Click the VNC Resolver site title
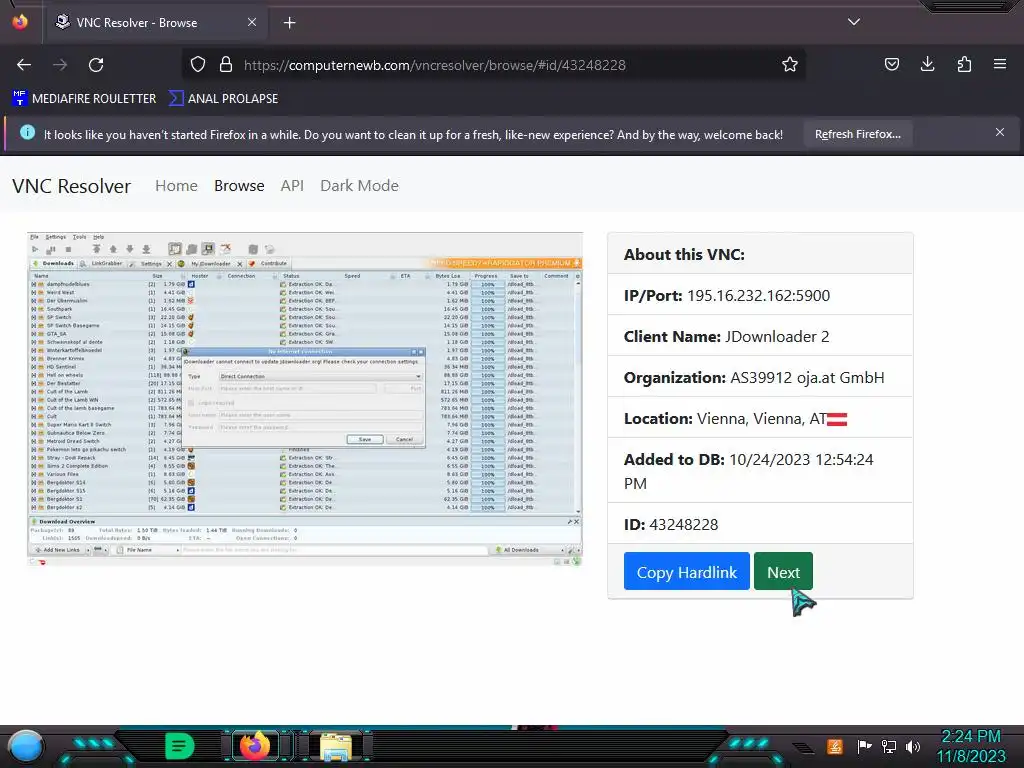Image resolution: width=1024 pixels, height=768 pixels. tap(71, 186)
